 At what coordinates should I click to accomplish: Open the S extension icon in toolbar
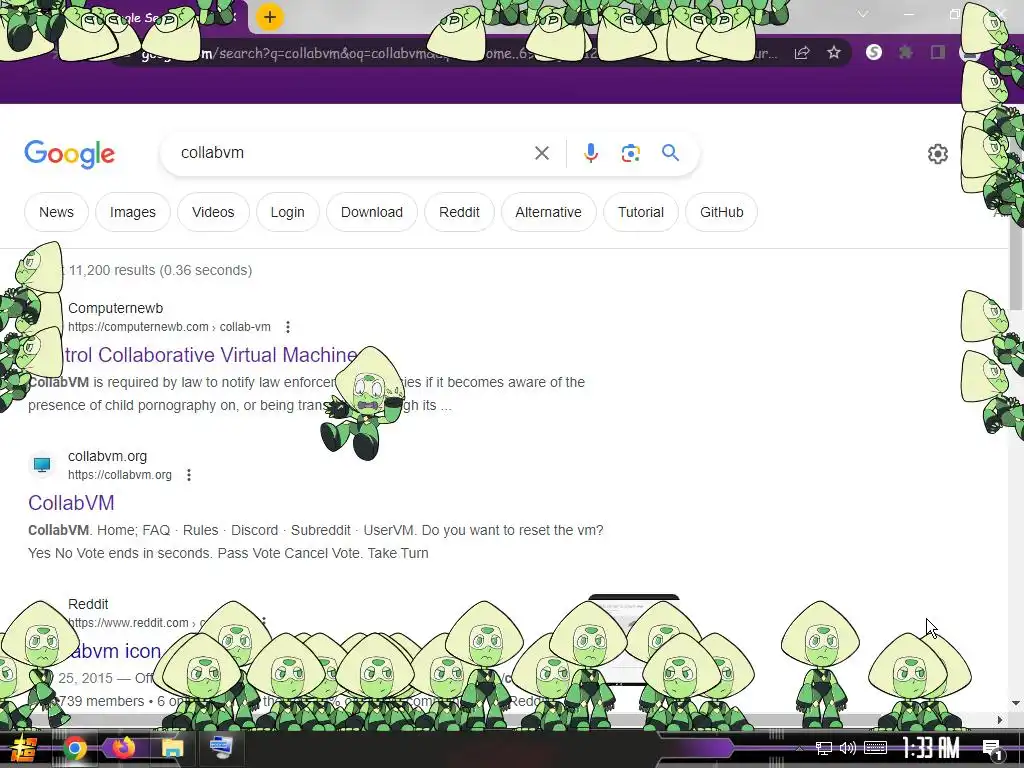(x=874, y=52)
